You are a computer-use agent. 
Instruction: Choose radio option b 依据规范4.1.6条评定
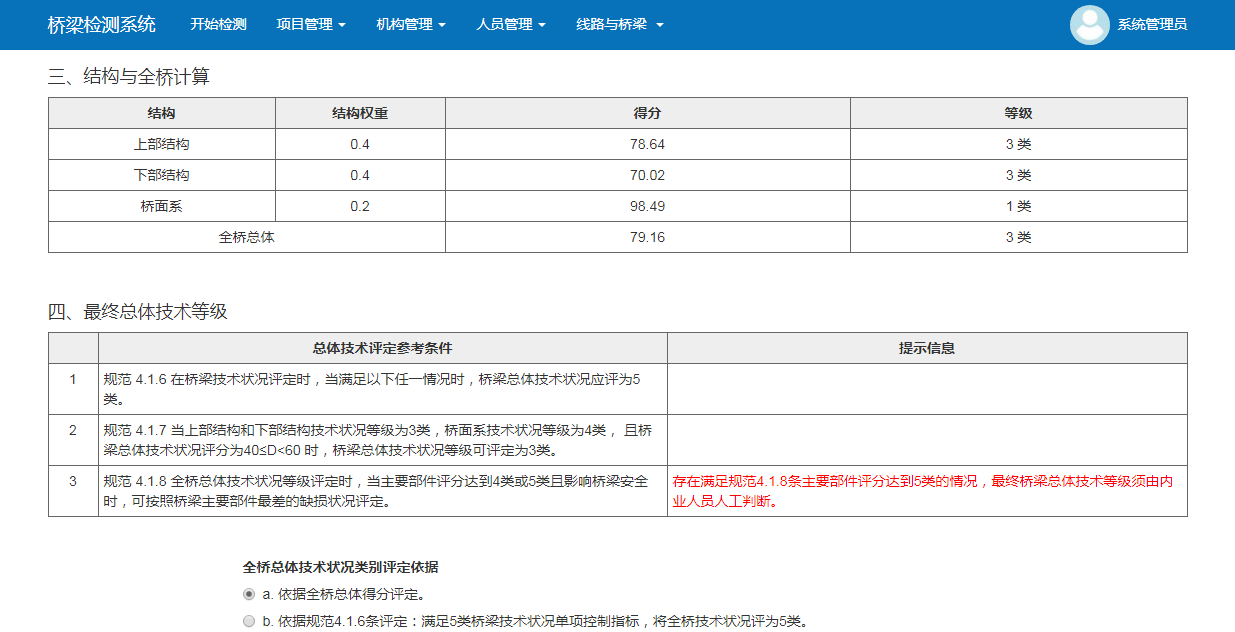[249, 621]
